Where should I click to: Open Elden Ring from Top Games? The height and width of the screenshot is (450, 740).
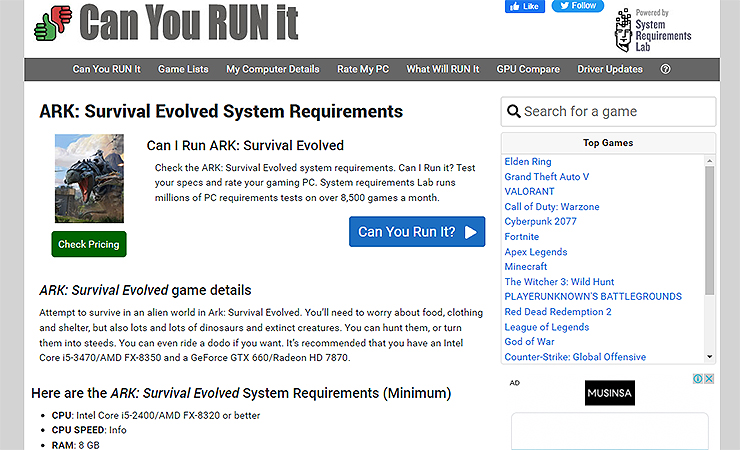click(528, 162)
